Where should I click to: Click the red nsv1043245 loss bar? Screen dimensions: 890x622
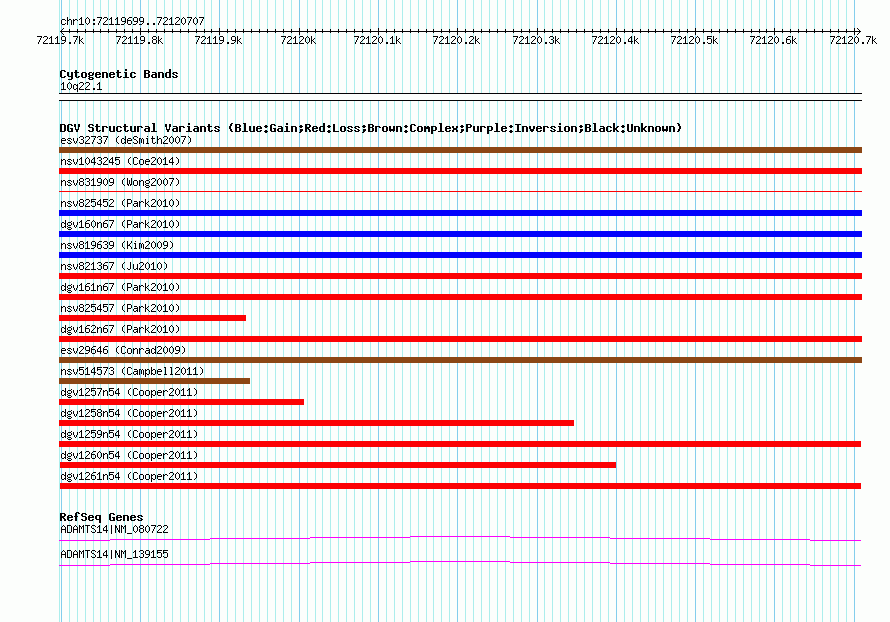pos(460,171)
